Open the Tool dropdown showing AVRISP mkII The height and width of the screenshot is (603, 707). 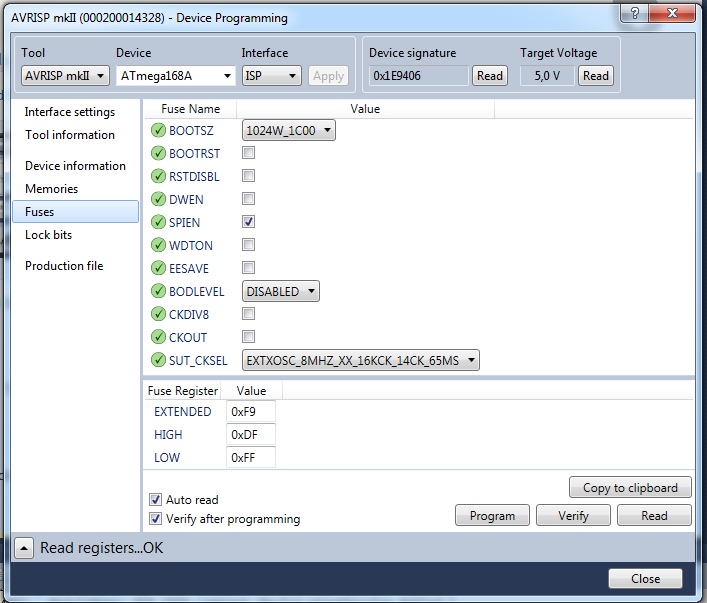[65, 76]
